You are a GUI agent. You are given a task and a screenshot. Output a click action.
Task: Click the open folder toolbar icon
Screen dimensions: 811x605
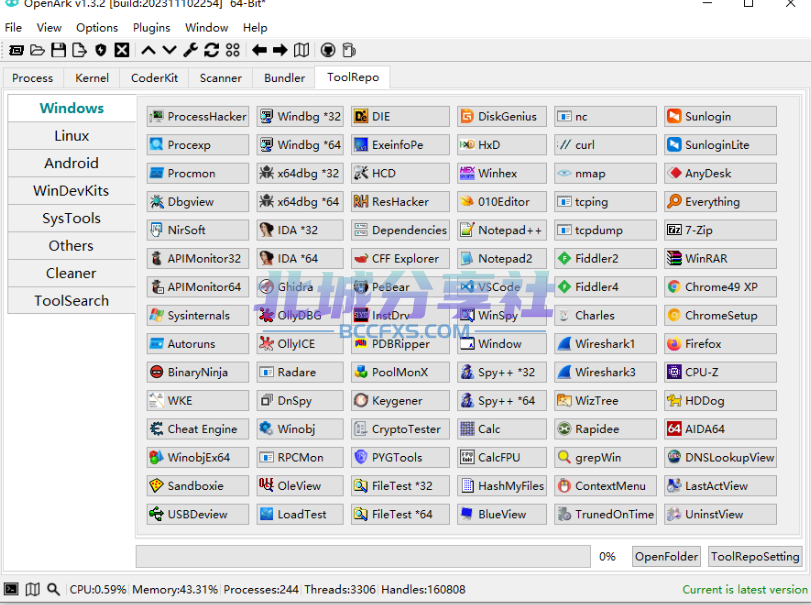tap(37, 50)
